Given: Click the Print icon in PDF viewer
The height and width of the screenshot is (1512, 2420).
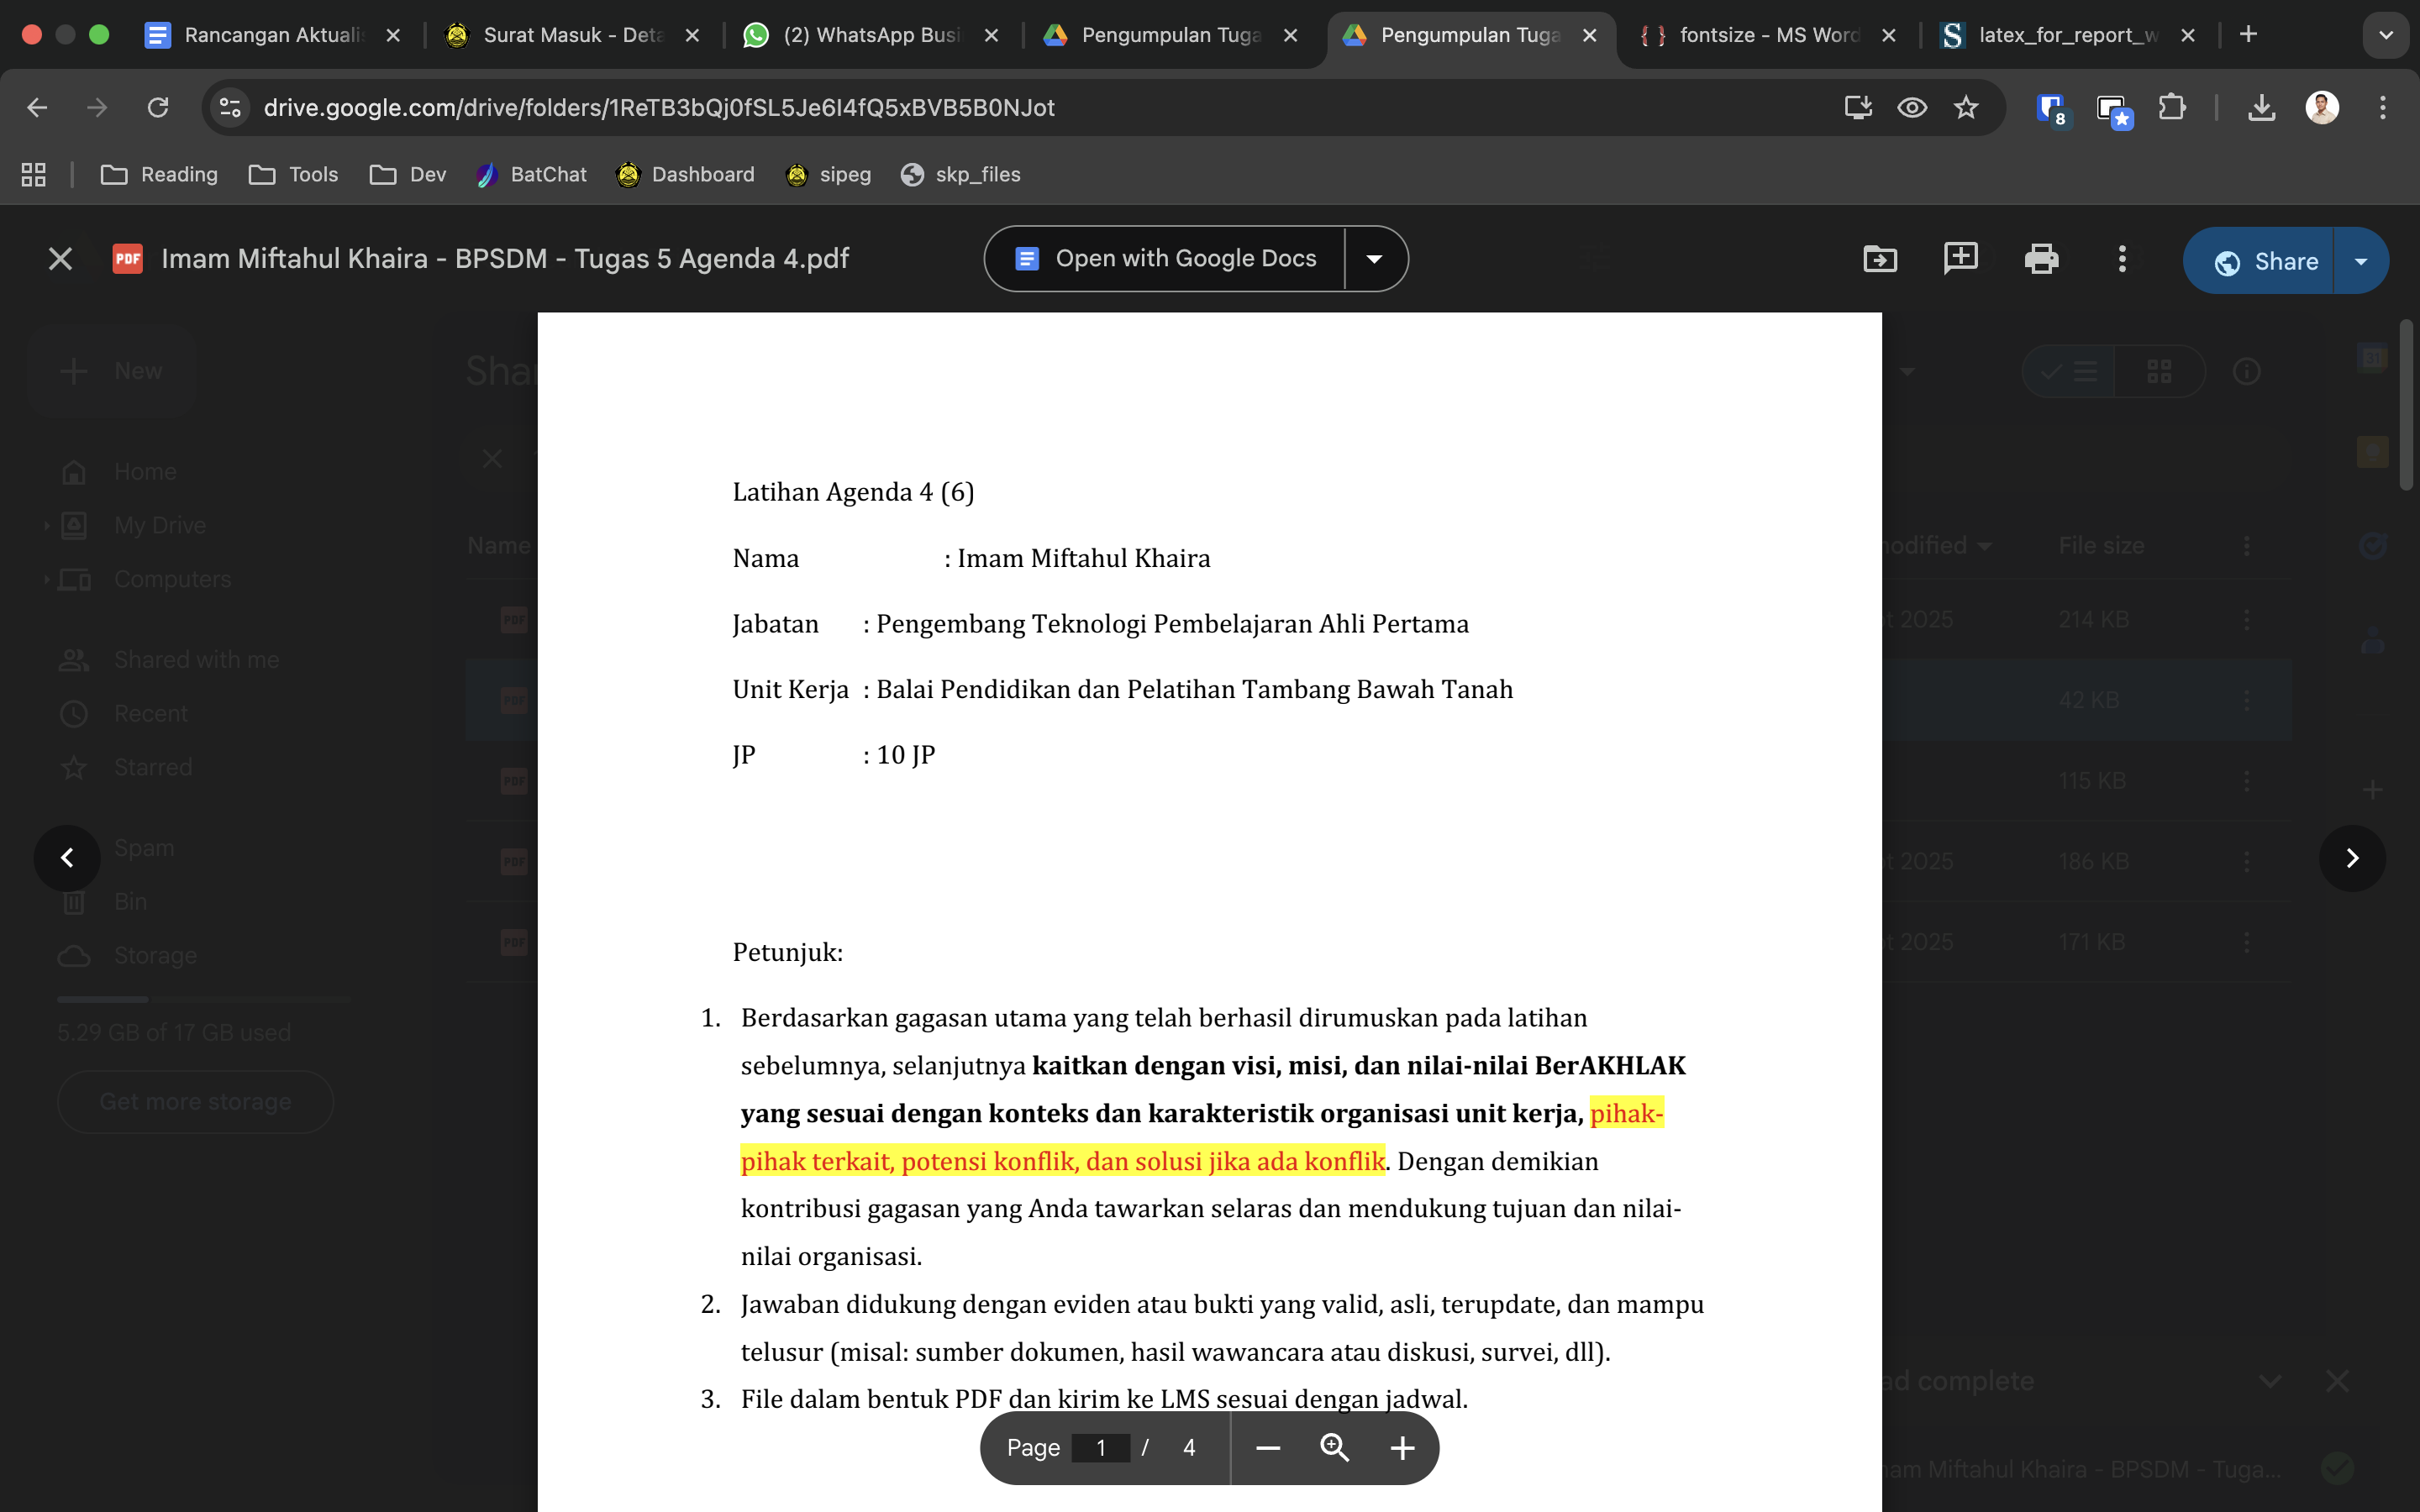Looking at the screenshot, I should [2040, 259].
